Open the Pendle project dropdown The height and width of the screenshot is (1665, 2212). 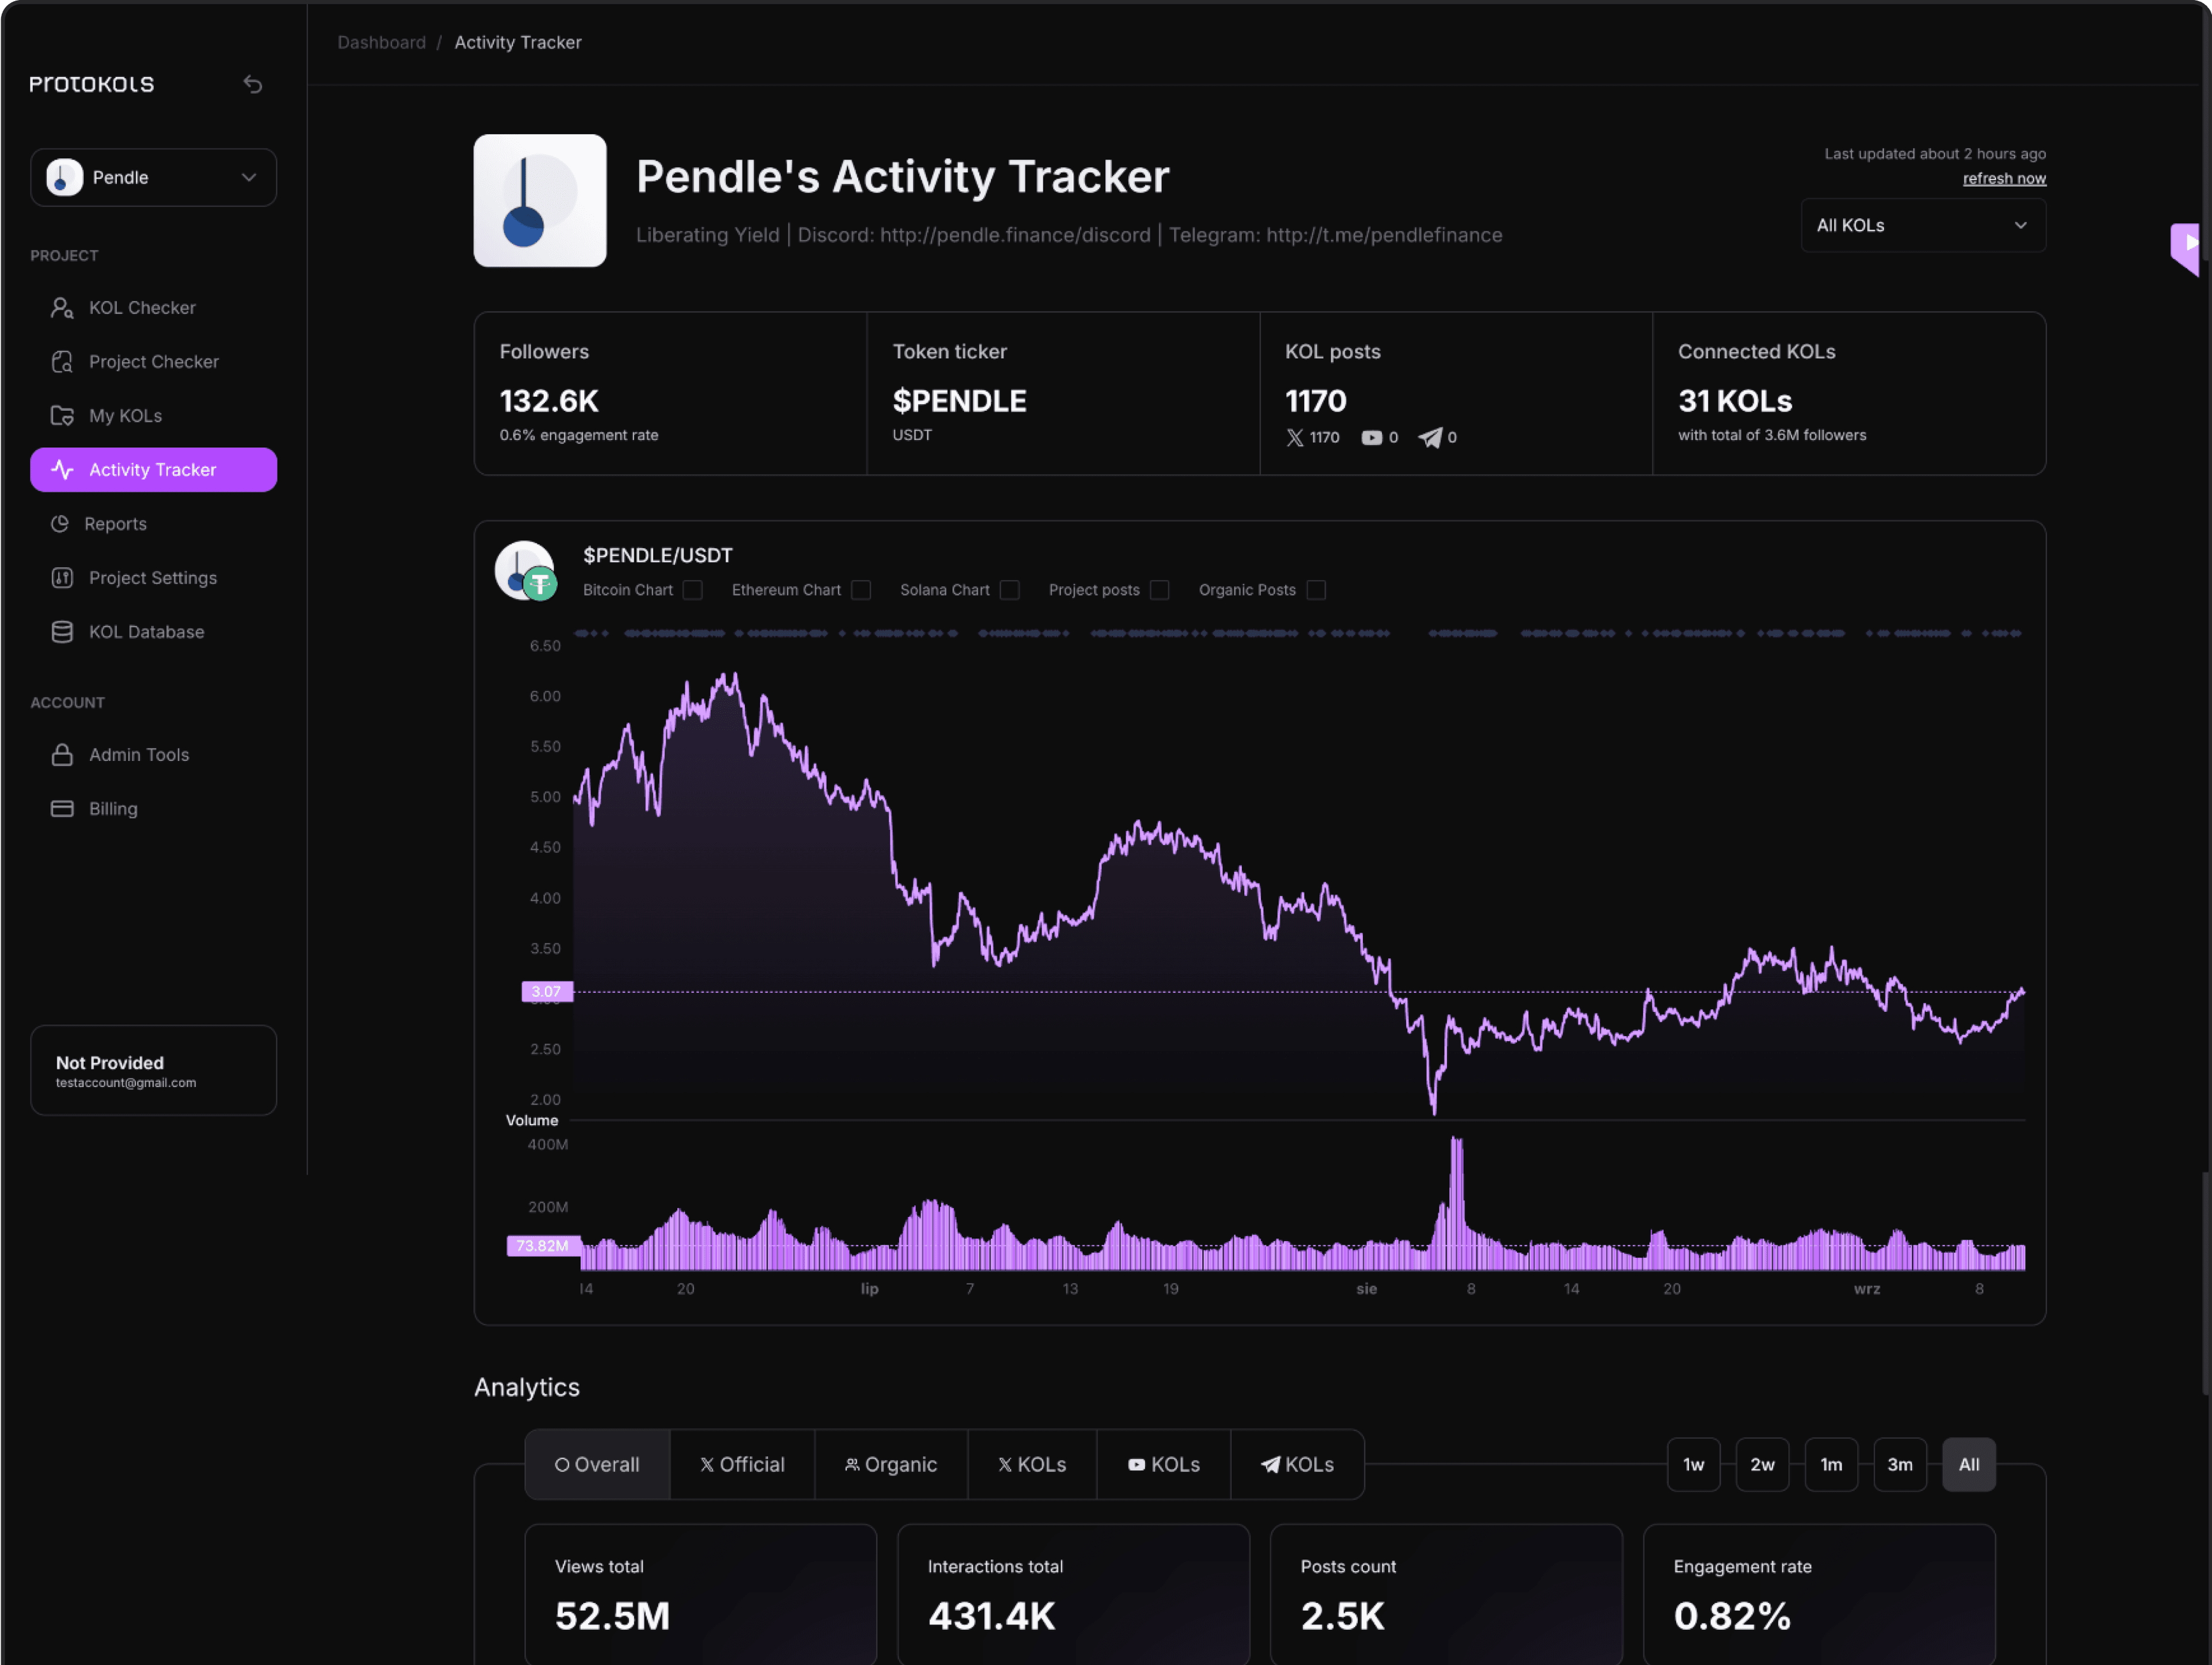pos(154,178)
